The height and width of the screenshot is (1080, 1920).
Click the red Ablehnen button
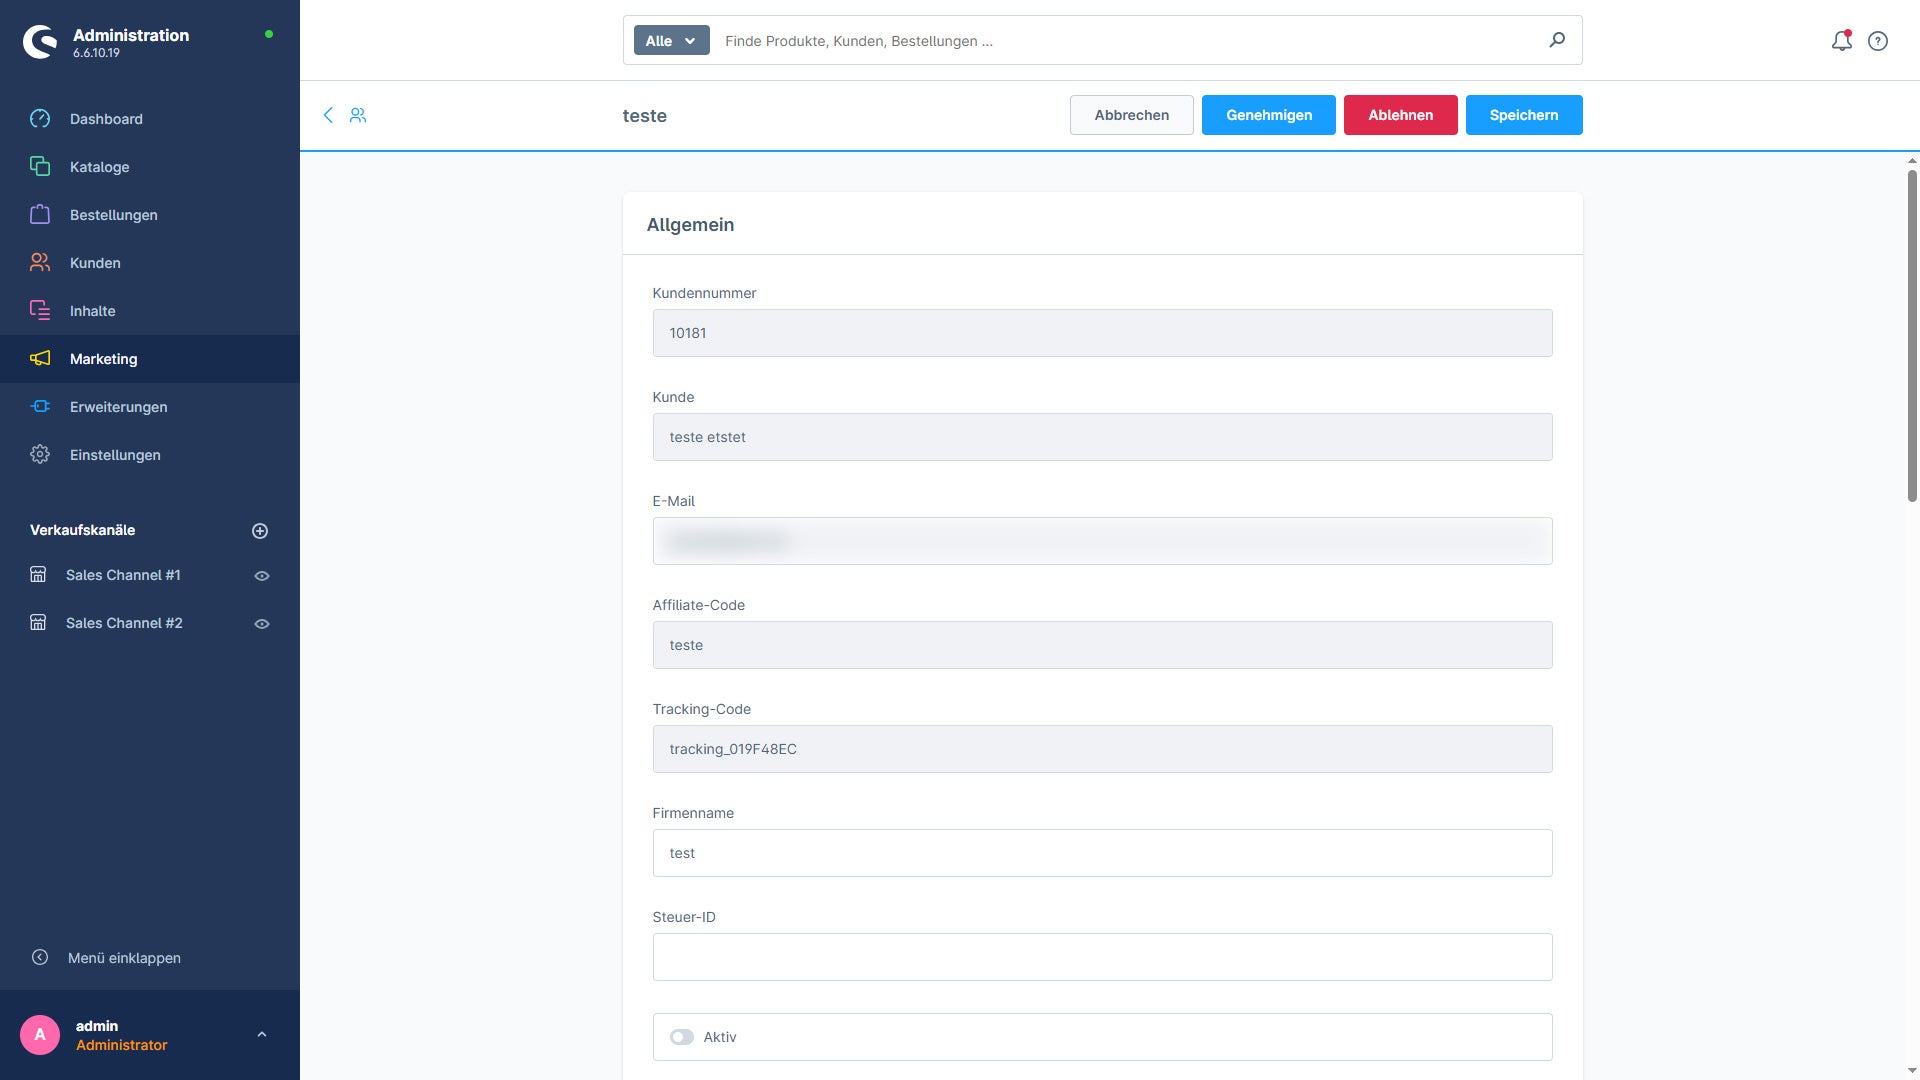click(1400, 115)
